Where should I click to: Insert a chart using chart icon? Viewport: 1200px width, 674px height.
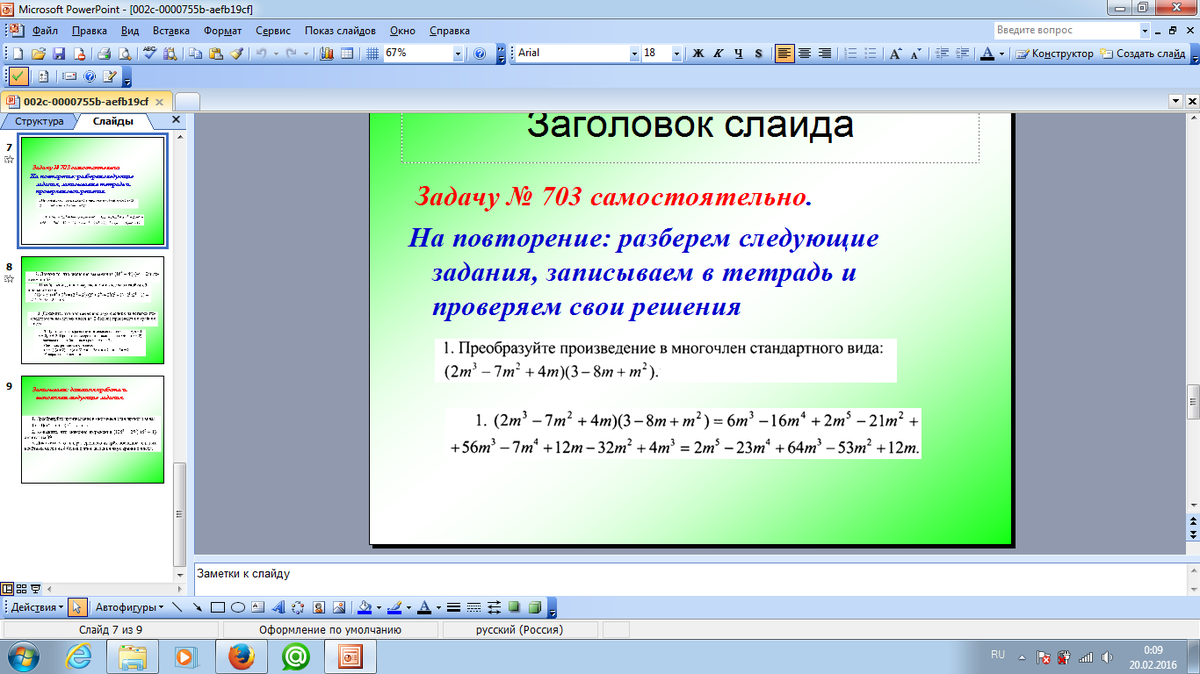pyautogui.click(x=326, y=53)
